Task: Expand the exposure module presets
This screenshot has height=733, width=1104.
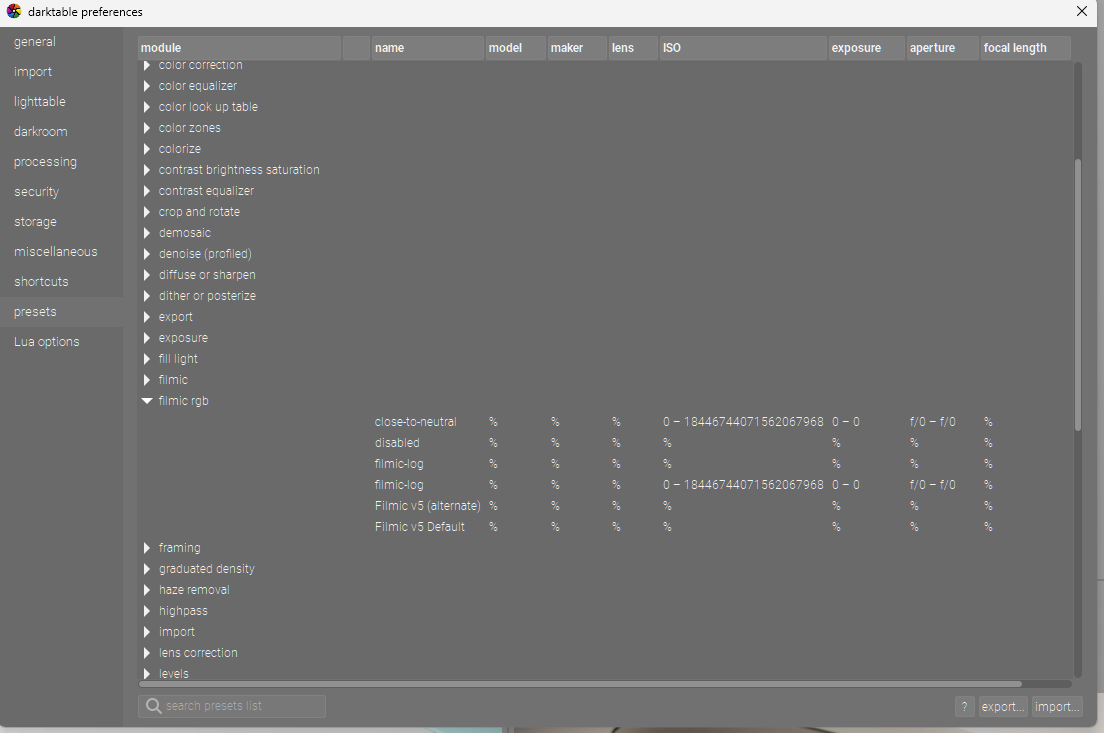Action: point(147,338)
